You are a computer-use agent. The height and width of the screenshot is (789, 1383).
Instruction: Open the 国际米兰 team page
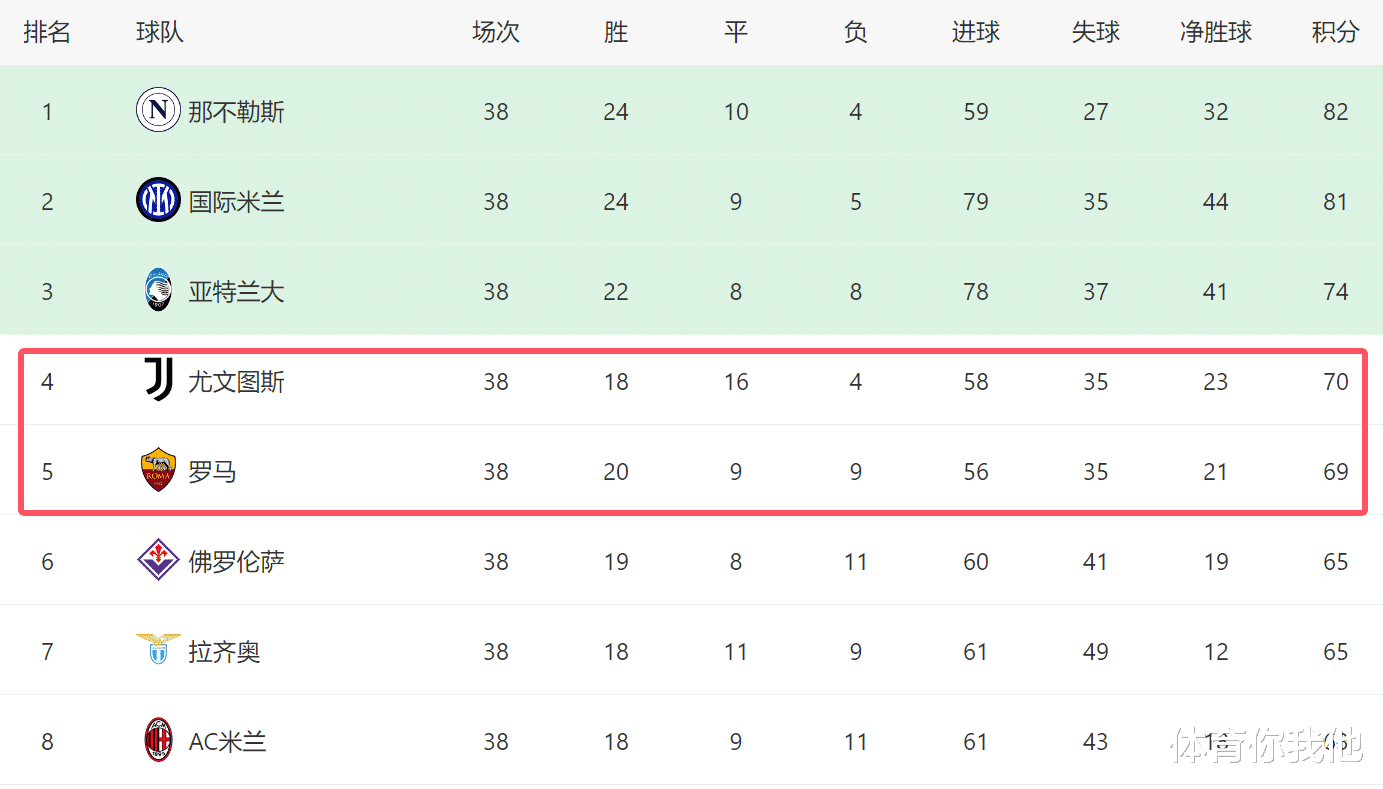(236, 201)
